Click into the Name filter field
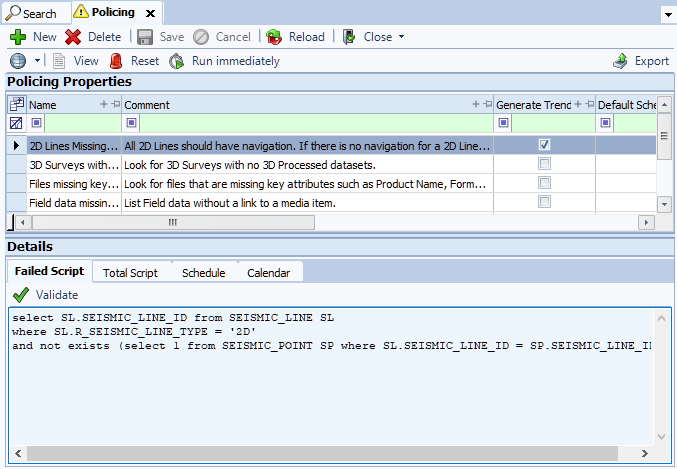This screenshot has height=469, width=677. coord(83,123)
